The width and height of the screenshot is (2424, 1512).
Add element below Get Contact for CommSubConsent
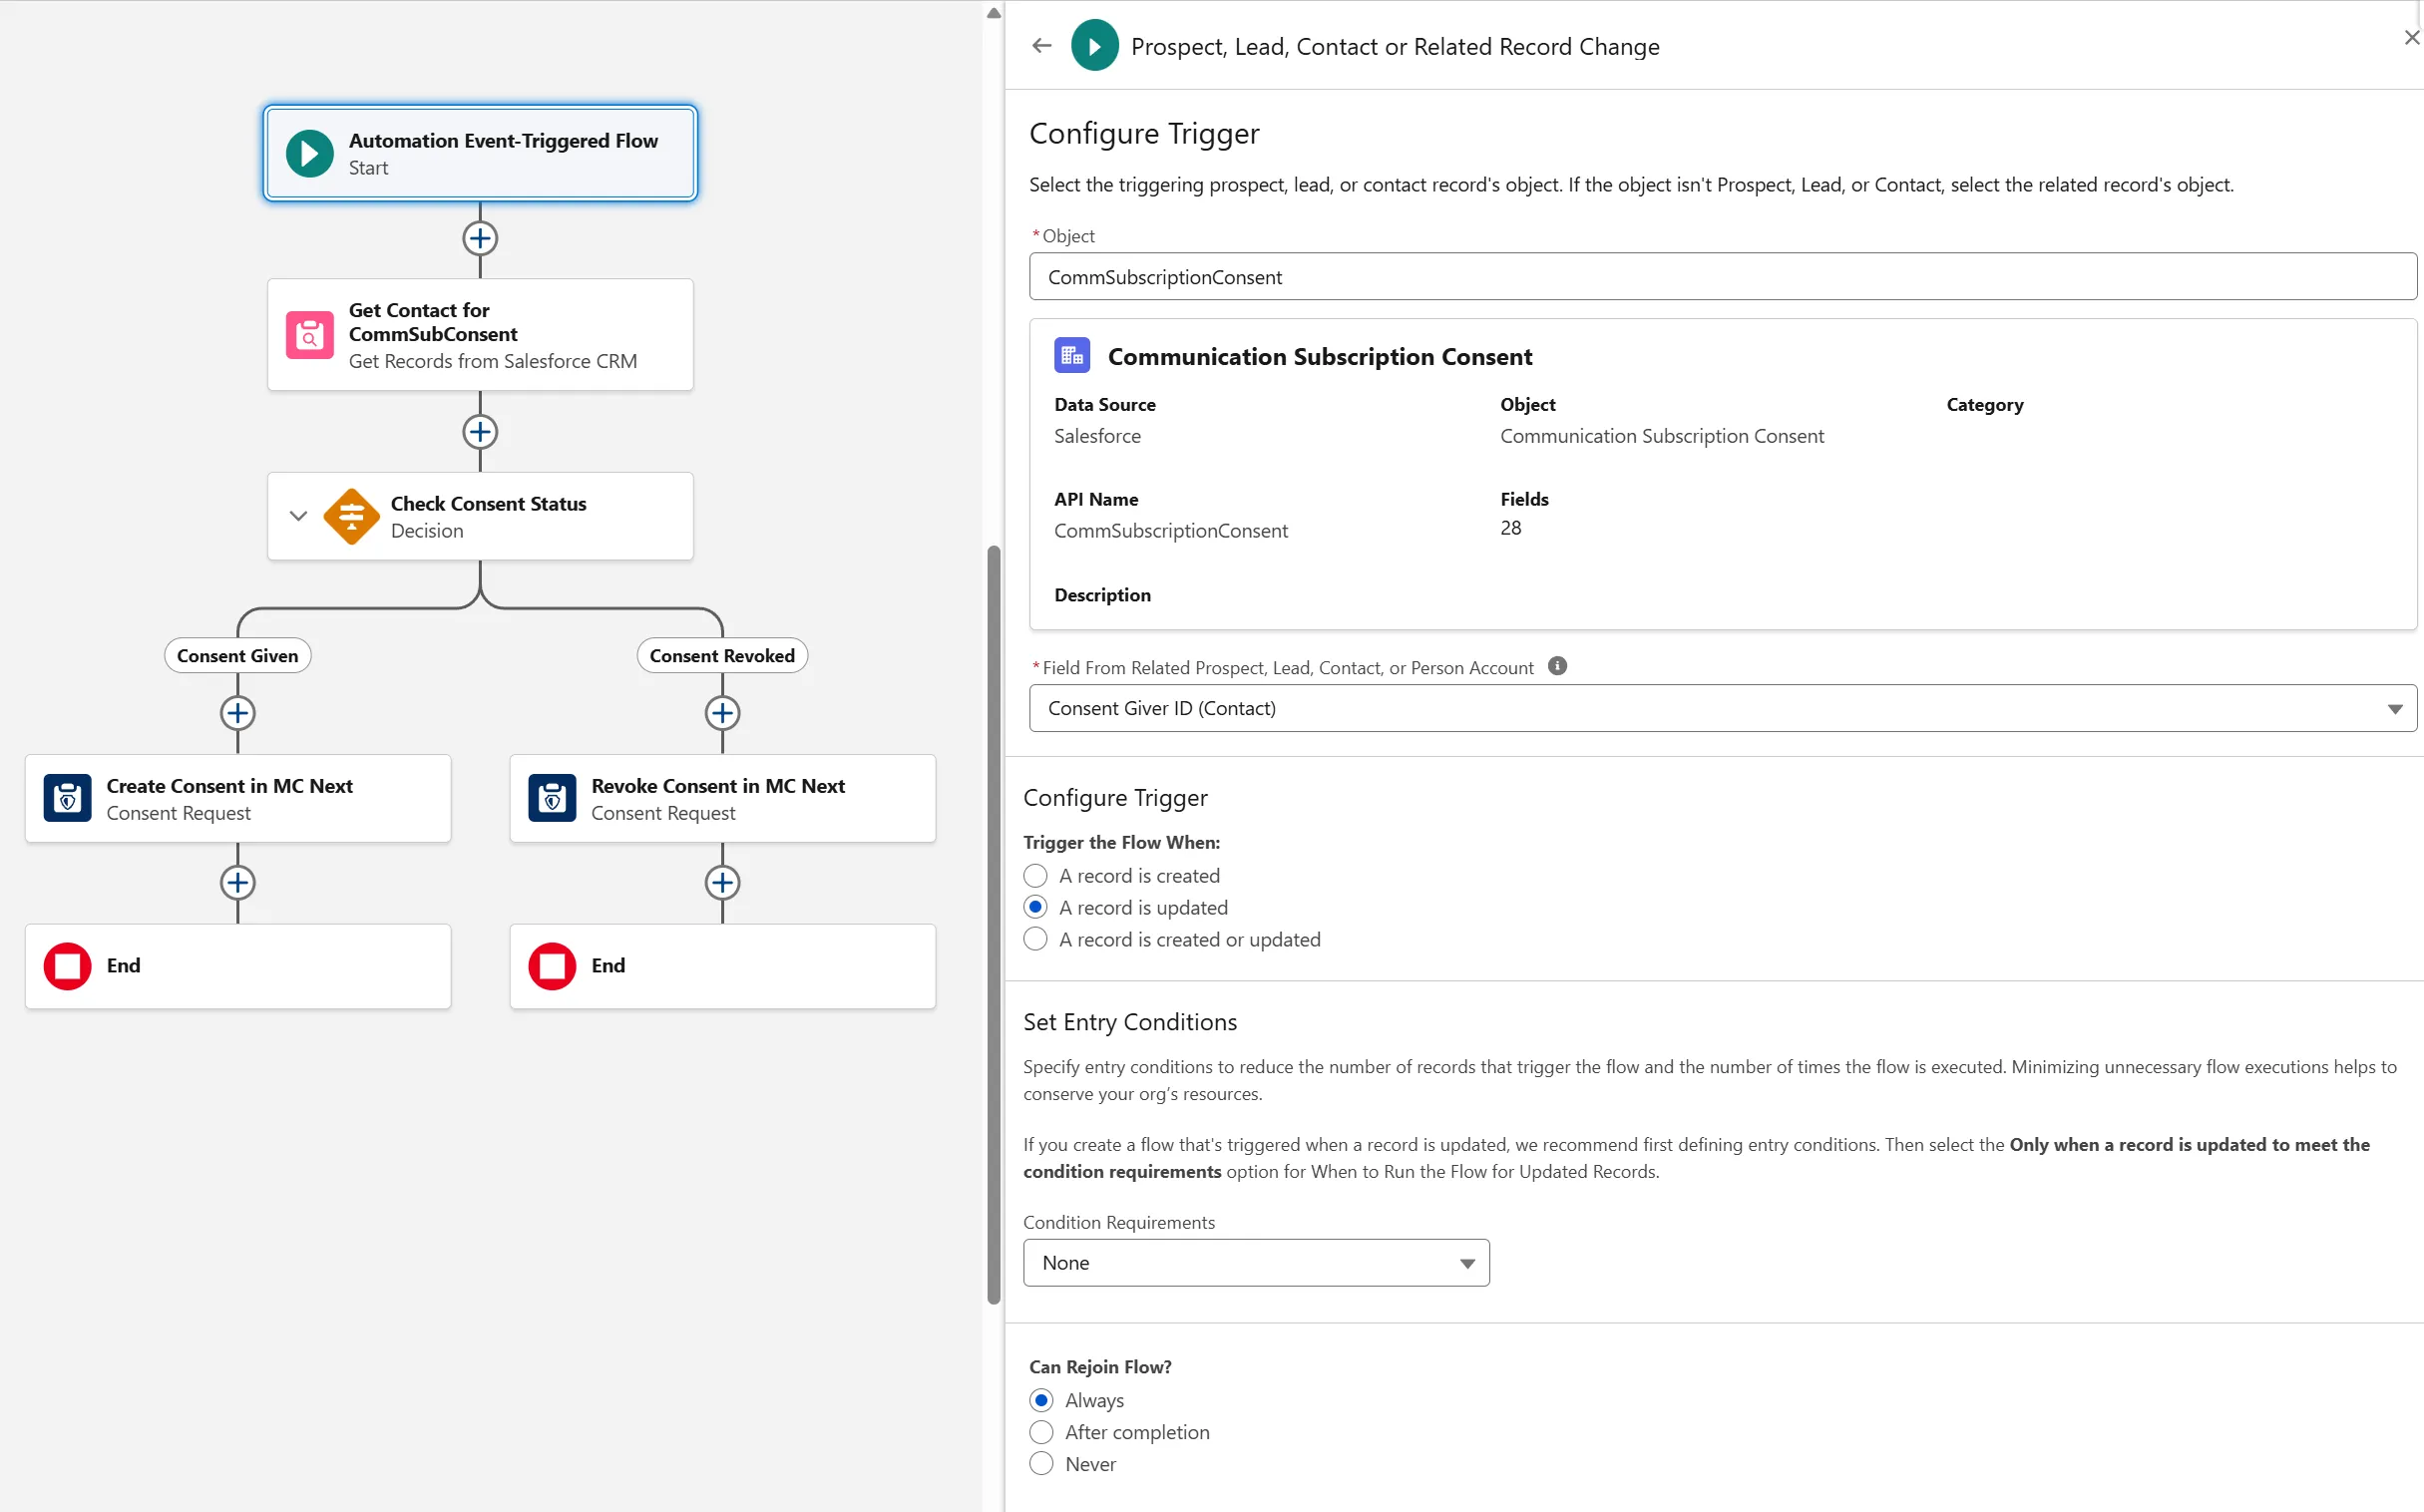pyautogui.click(x=480, y=432)
